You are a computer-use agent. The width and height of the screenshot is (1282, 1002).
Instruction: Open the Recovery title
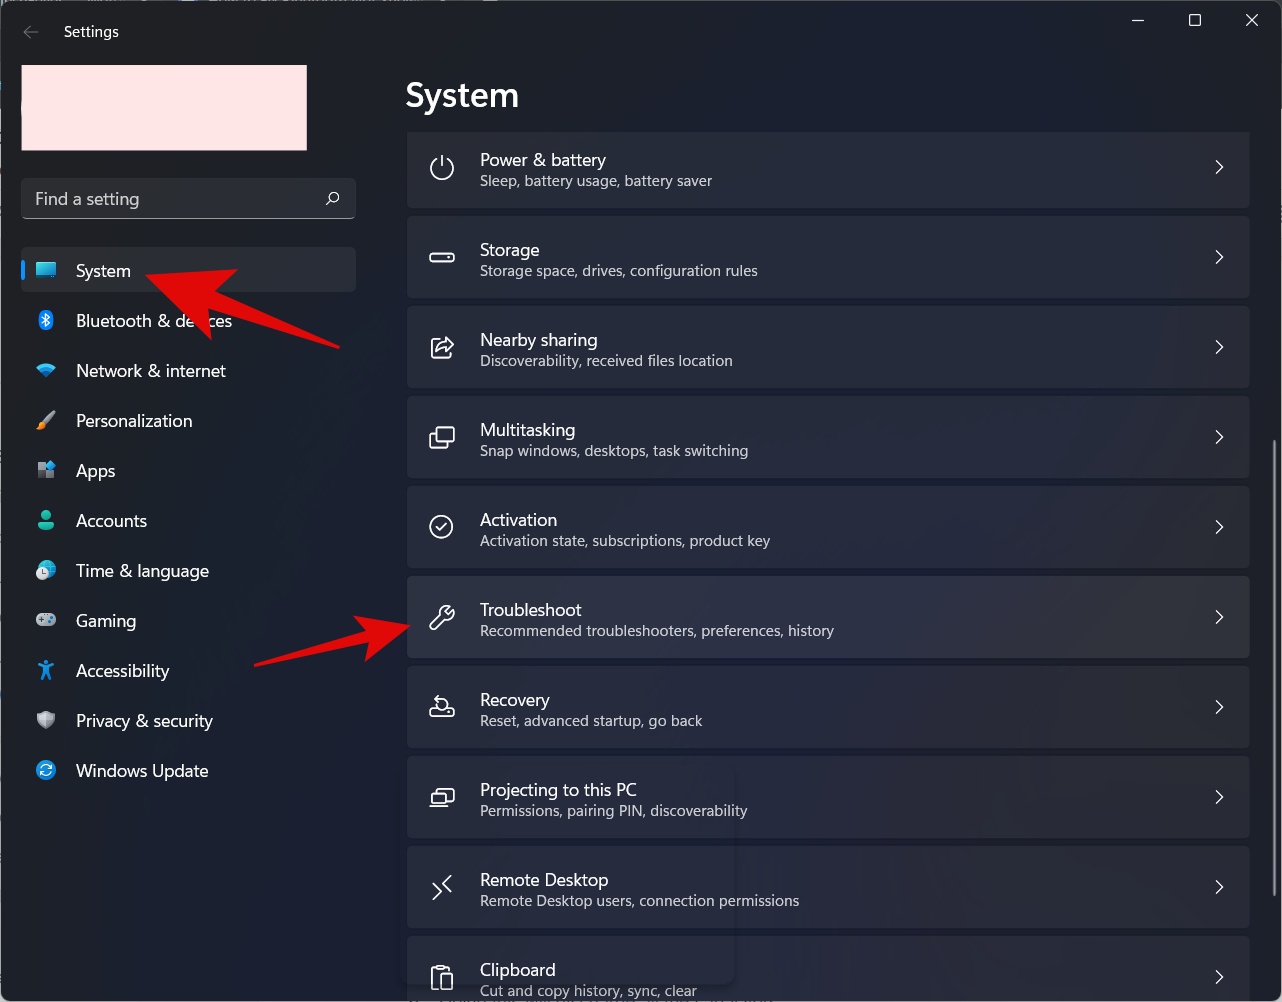click(515, 700)
